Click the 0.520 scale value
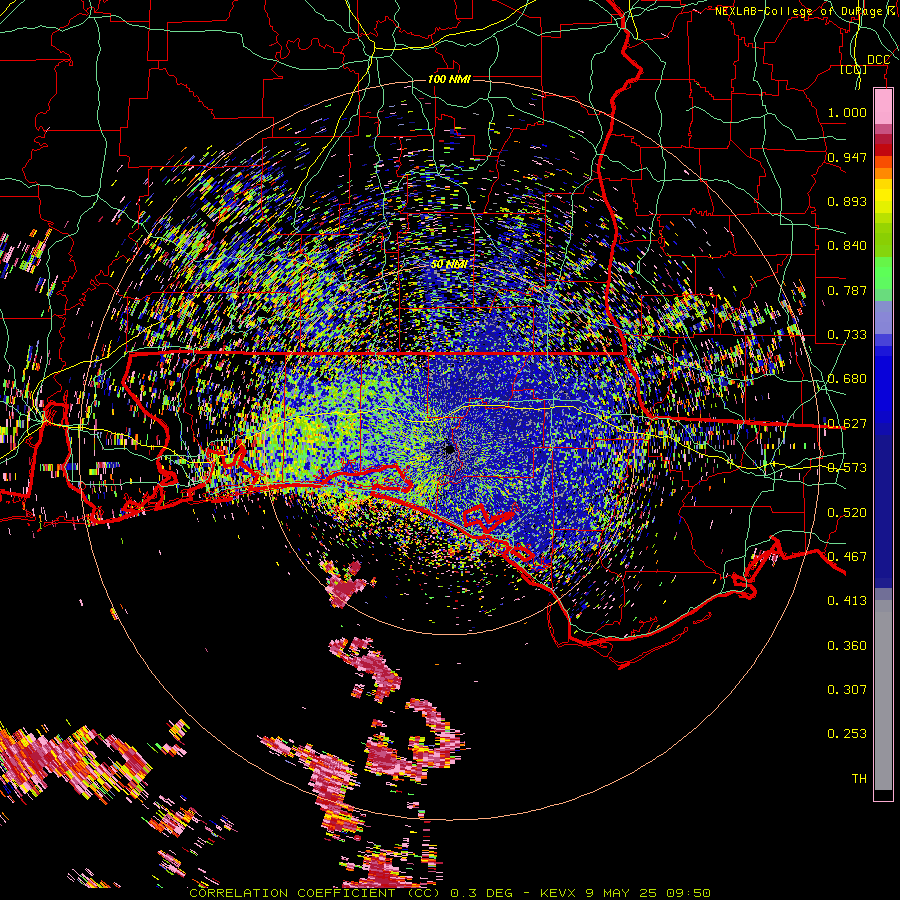Image resolution: width=900 pixels, height=900 pixels. [847, 513]
